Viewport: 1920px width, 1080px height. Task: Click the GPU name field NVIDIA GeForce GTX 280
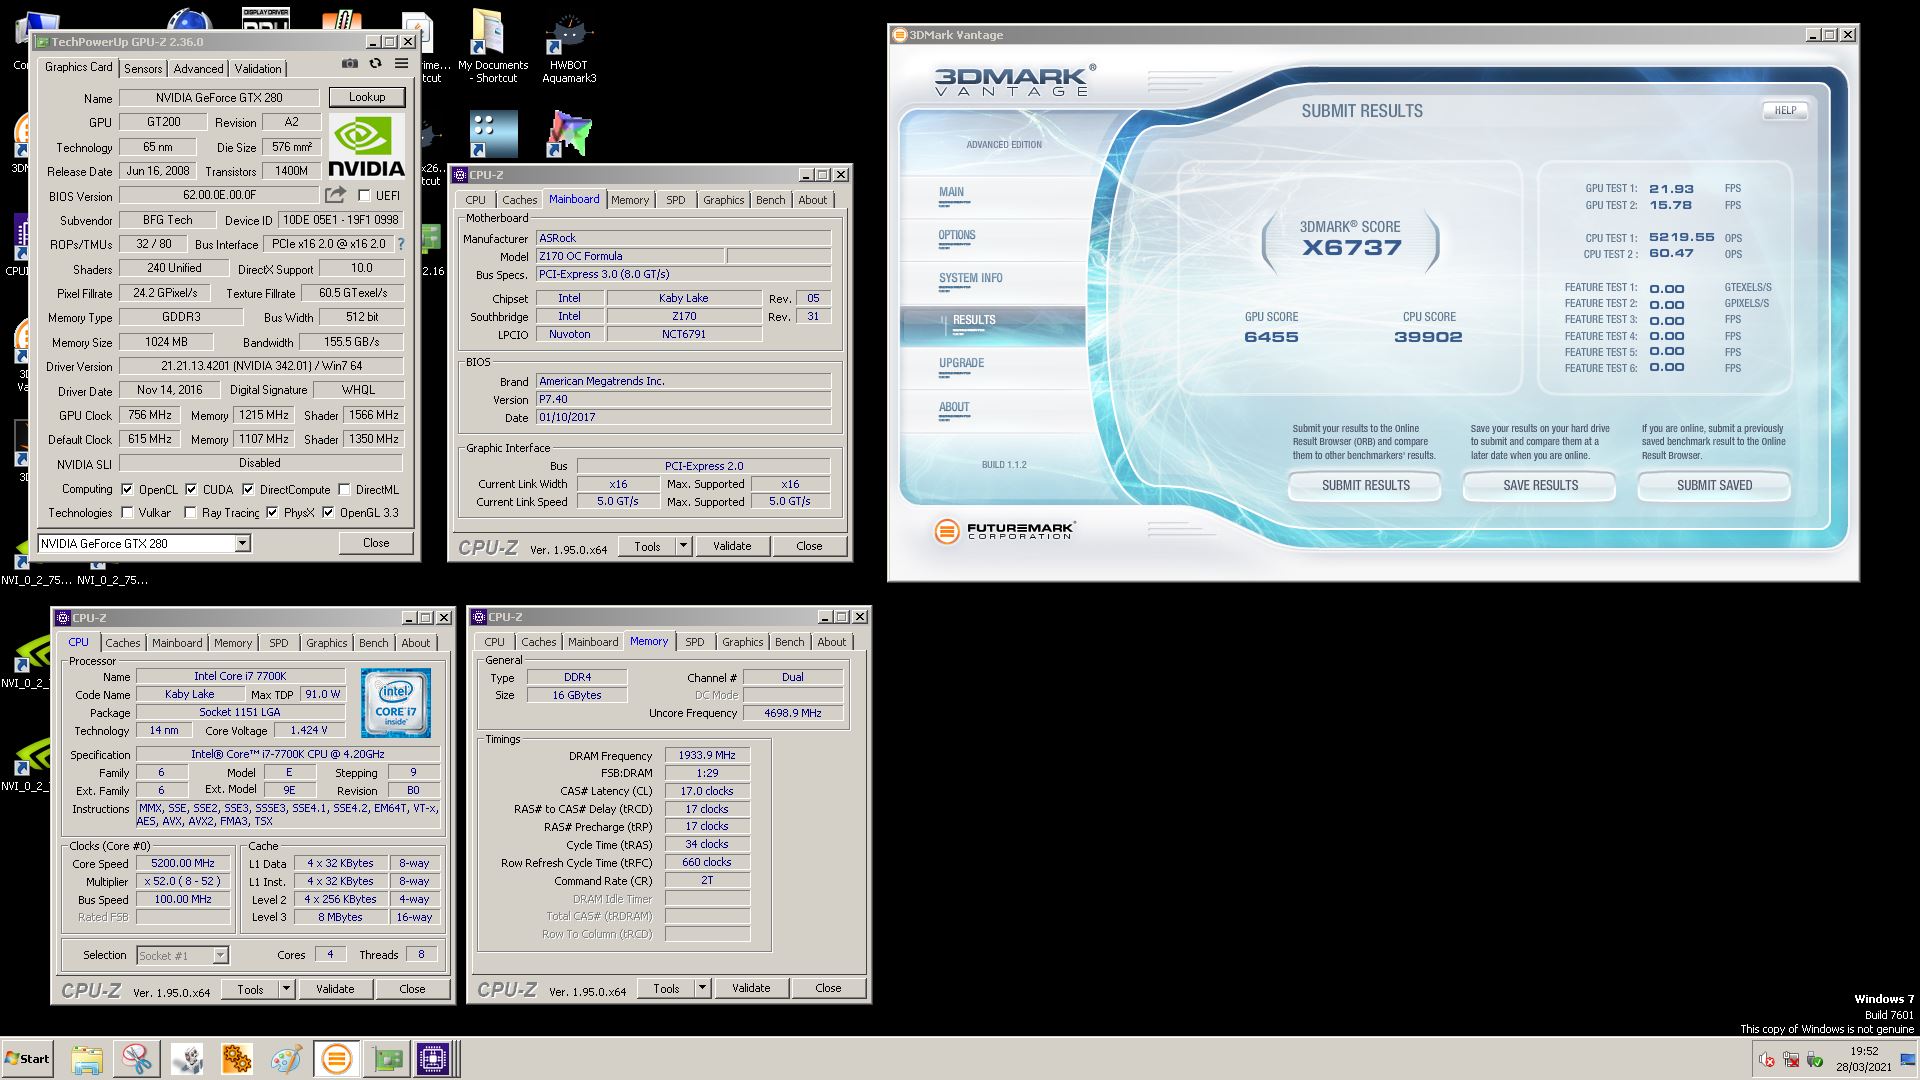pos(219,98)
